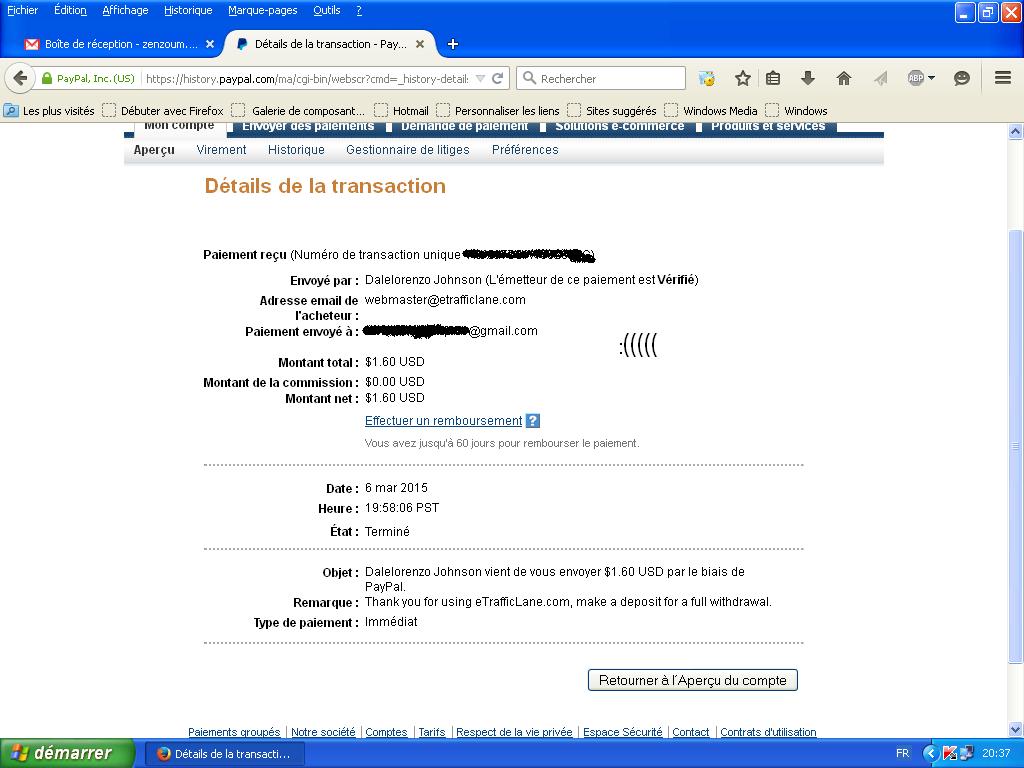This screenshot has width=1024, height=768.
Task: Select the Aperçu PayPal subtab
Action: (x=154, y=150)
